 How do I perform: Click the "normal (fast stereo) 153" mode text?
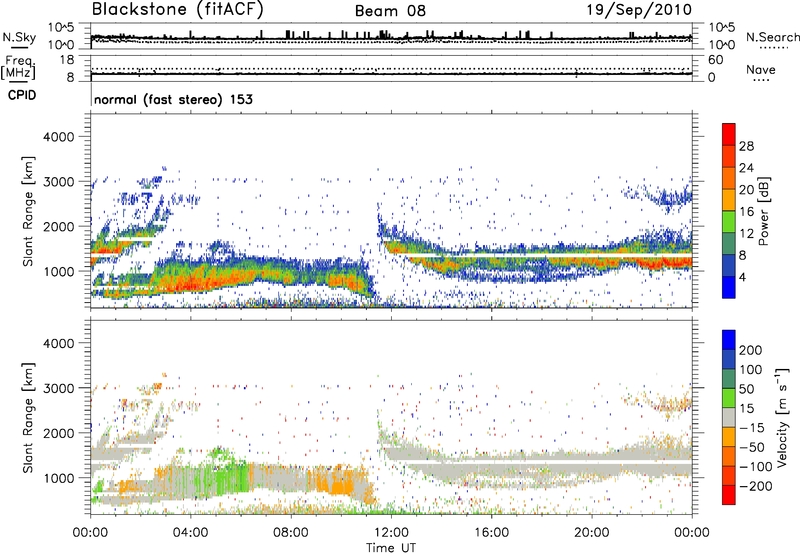point(173,100)
